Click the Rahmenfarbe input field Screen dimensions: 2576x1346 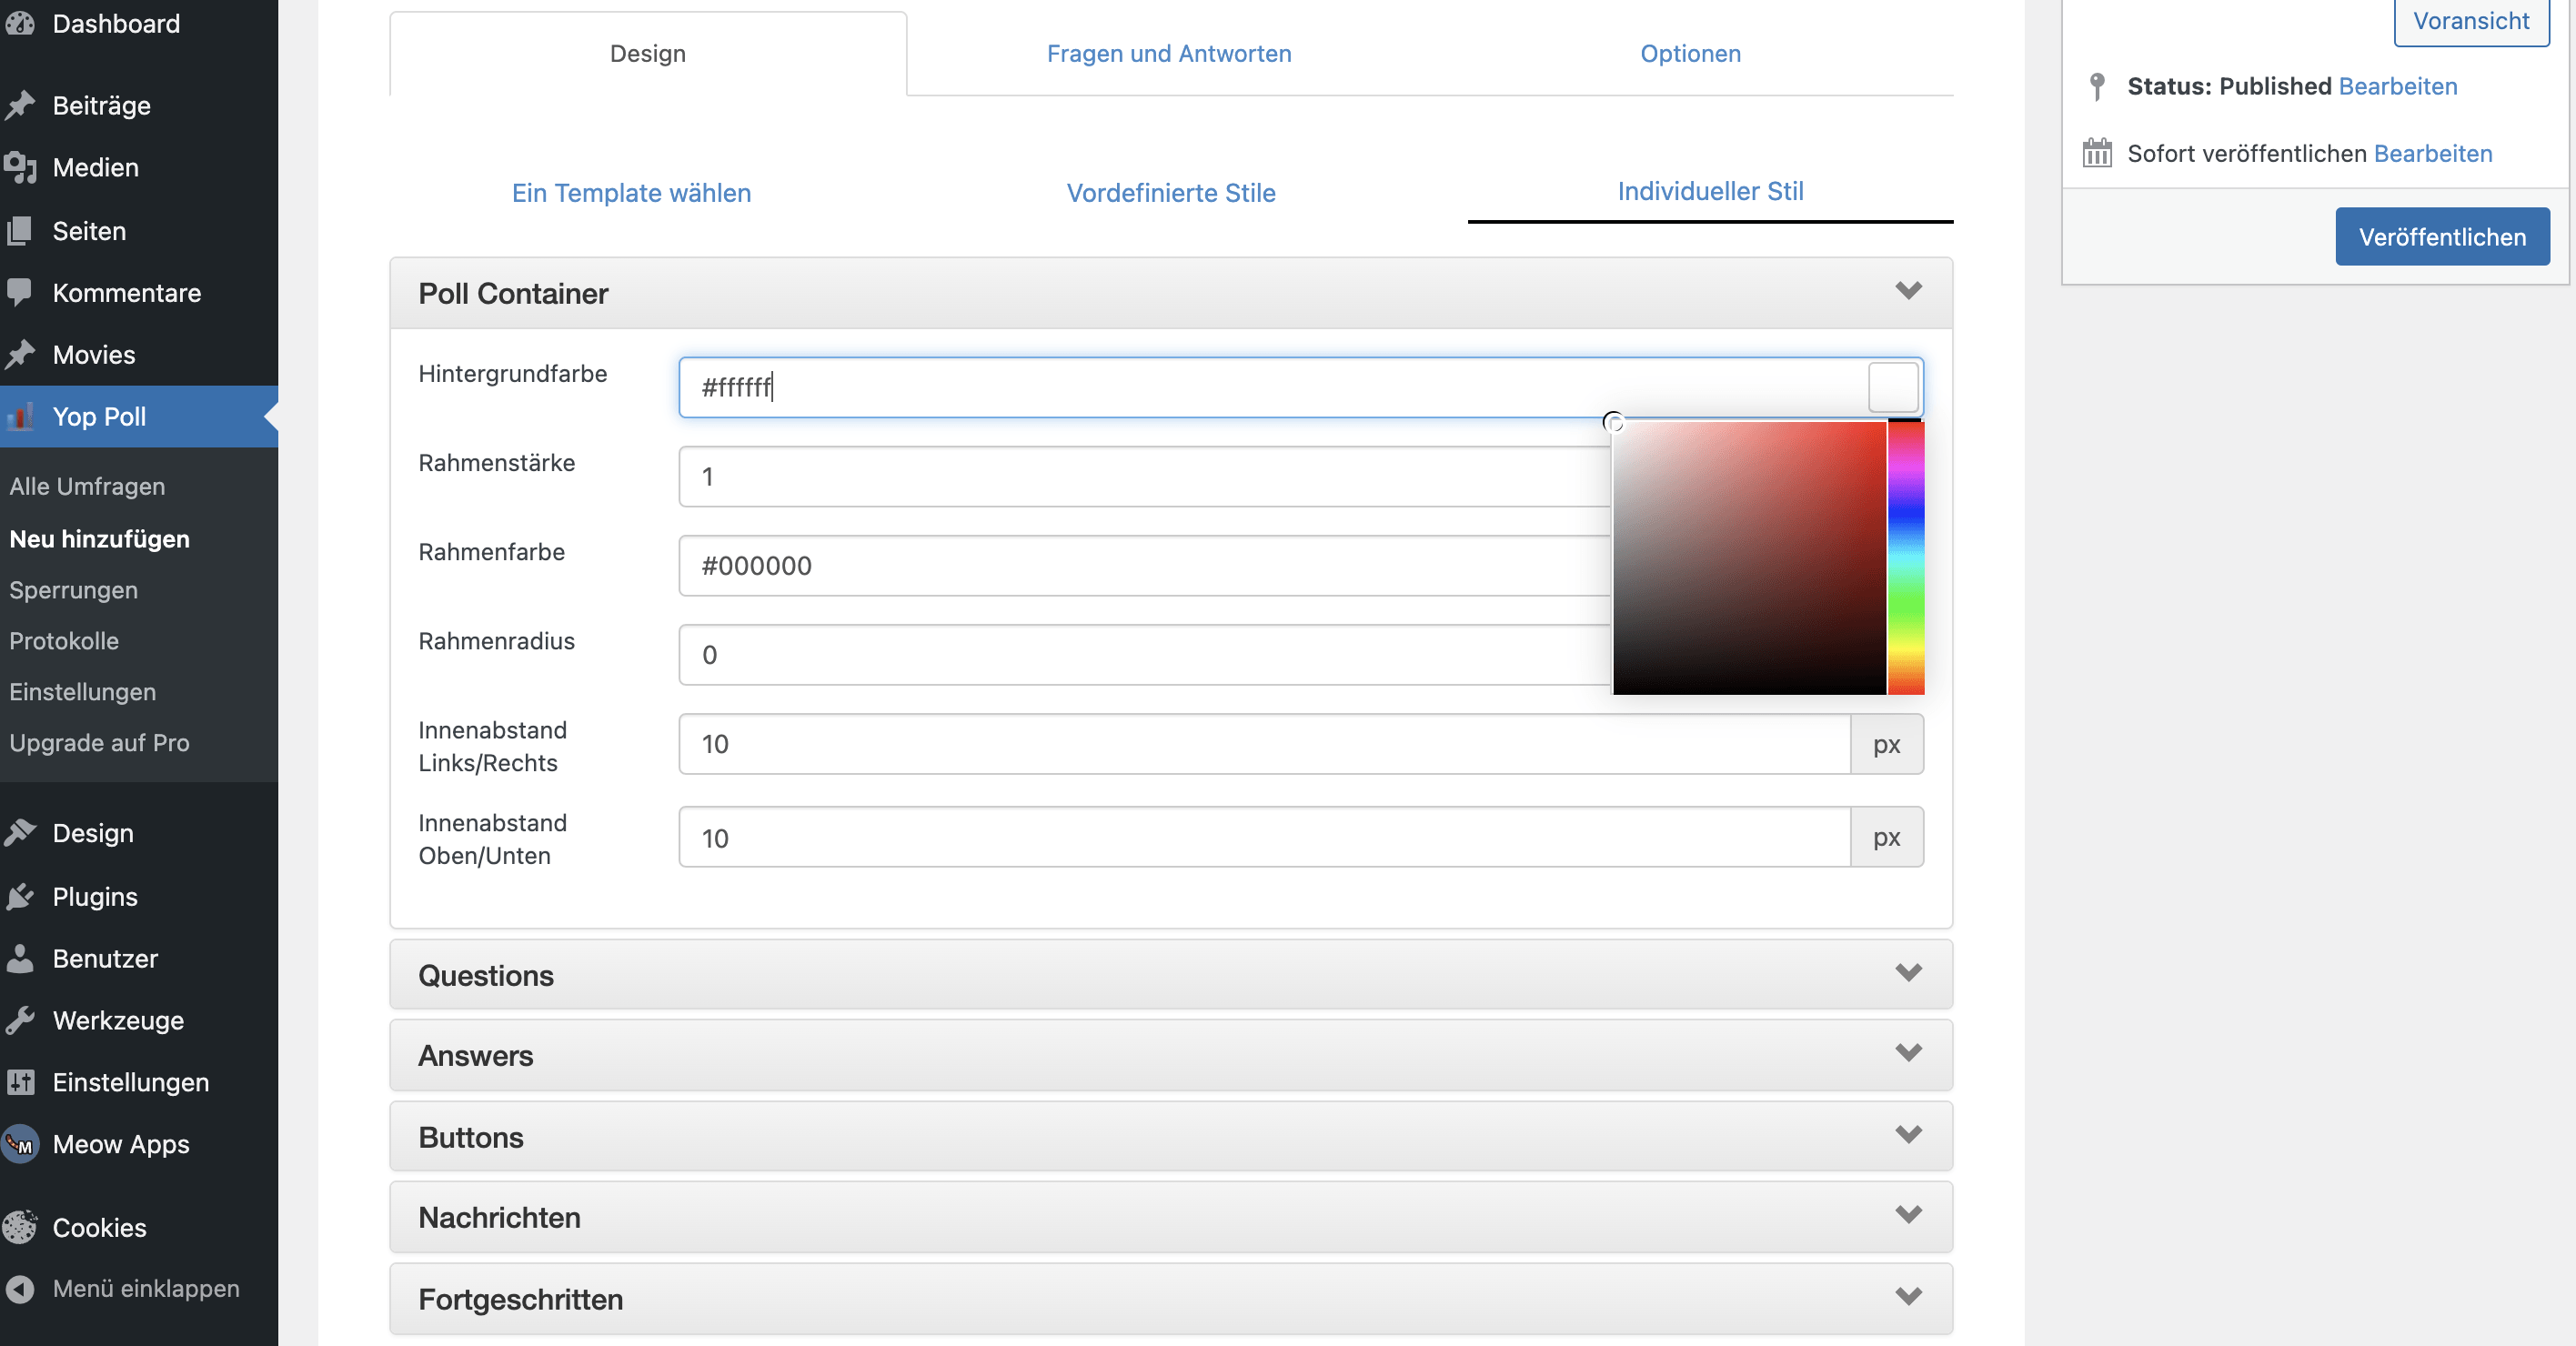pyautogui.click(x=1140, y=566)
